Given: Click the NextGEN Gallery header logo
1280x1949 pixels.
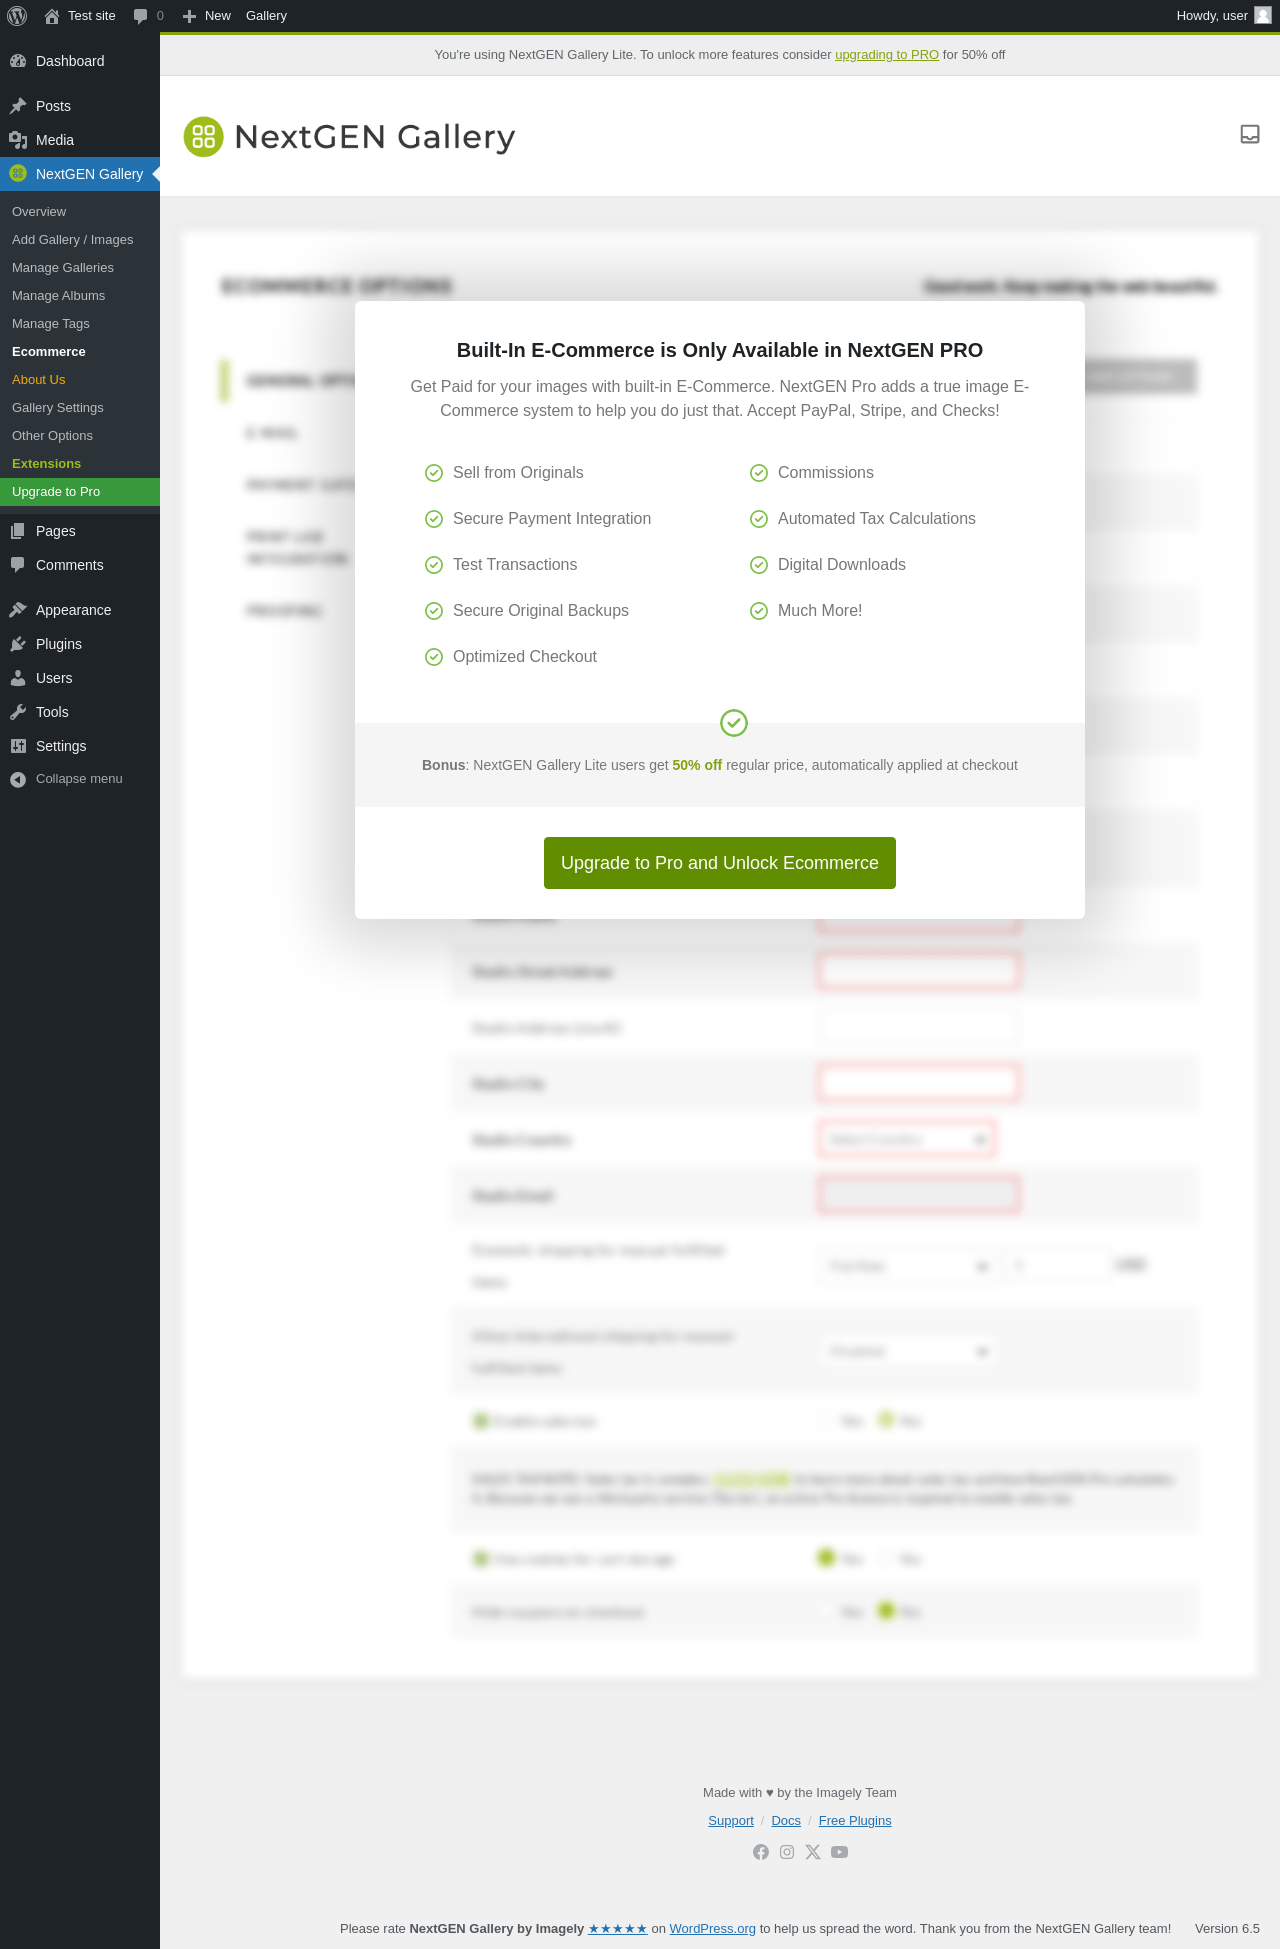Looking at the screenshot, I should point(350,137).
